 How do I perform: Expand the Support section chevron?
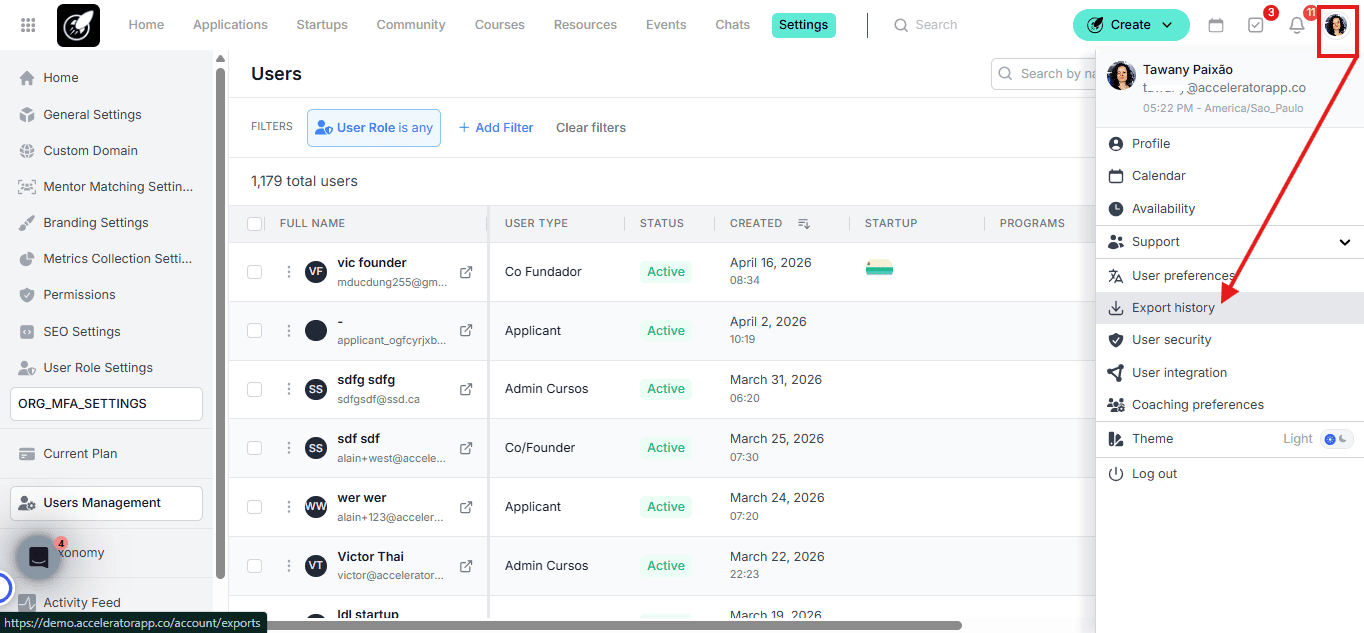pyautogui.click(x=1345, y=242)
